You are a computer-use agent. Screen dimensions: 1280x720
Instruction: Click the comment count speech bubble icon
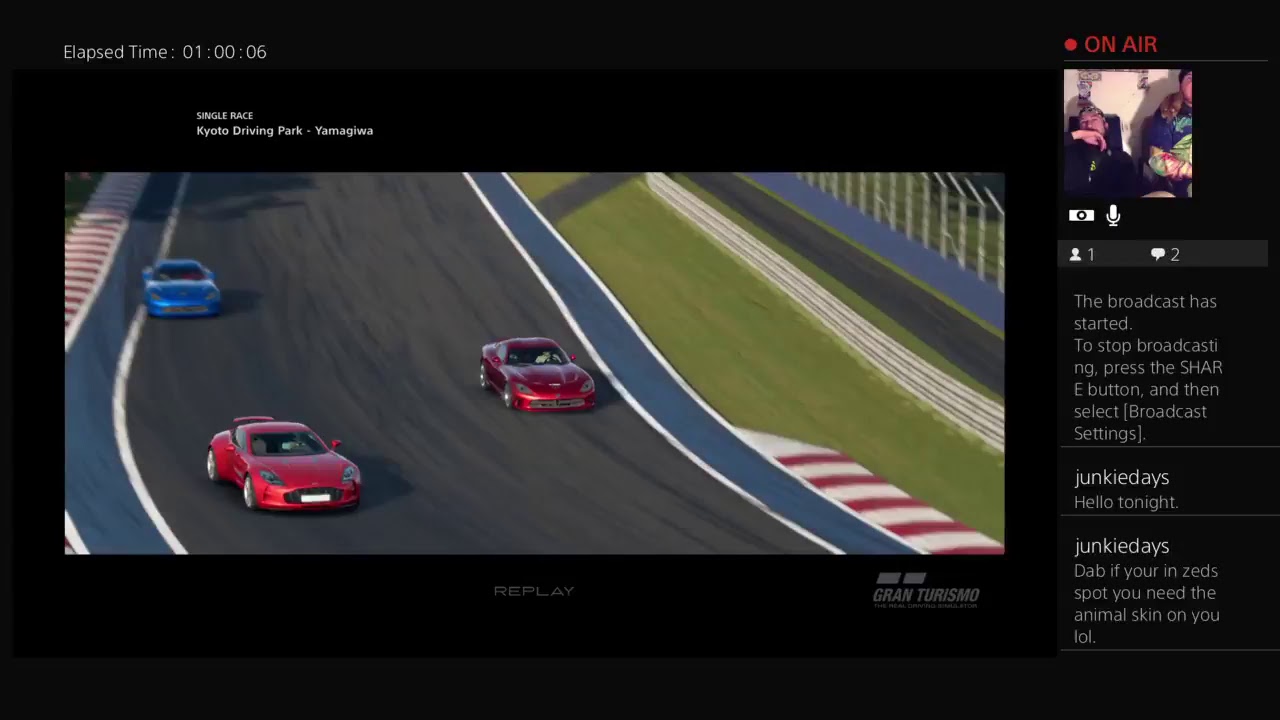coord(1158,255)
